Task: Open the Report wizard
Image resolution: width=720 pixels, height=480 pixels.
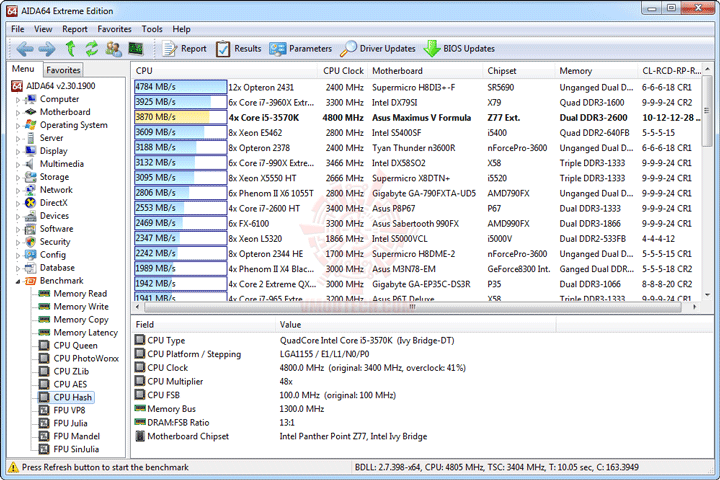Action: (x=184, y=49)
